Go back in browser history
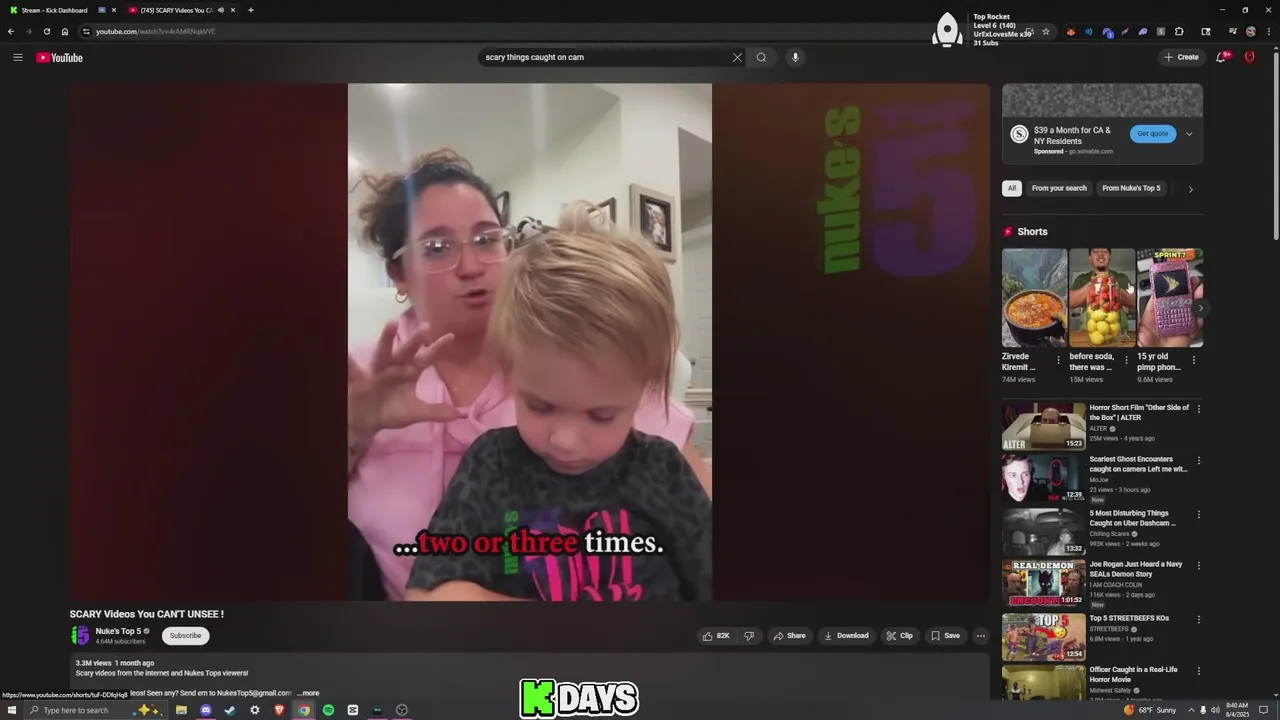 (11, 31)
